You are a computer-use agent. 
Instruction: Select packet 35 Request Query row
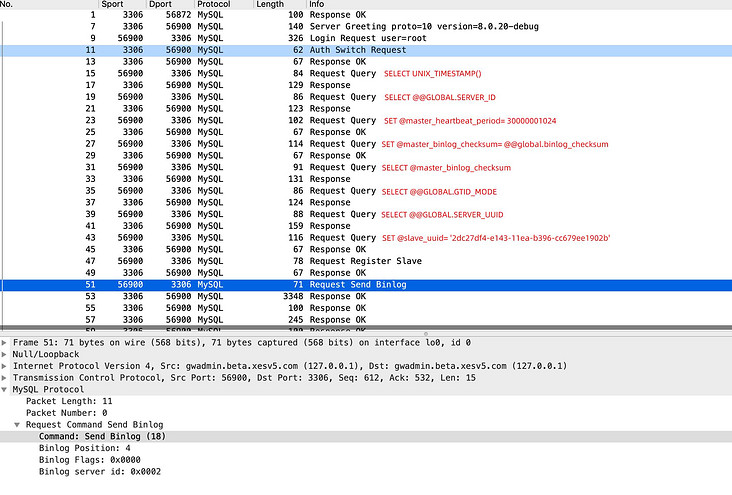pyautogui.click(x=366, y=191)
